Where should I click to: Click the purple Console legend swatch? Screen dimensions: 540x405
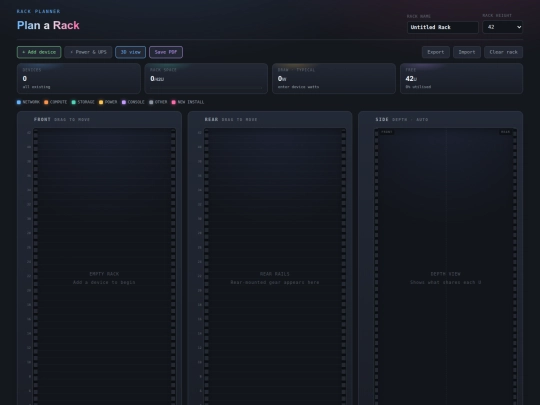(x=124, y=102)
